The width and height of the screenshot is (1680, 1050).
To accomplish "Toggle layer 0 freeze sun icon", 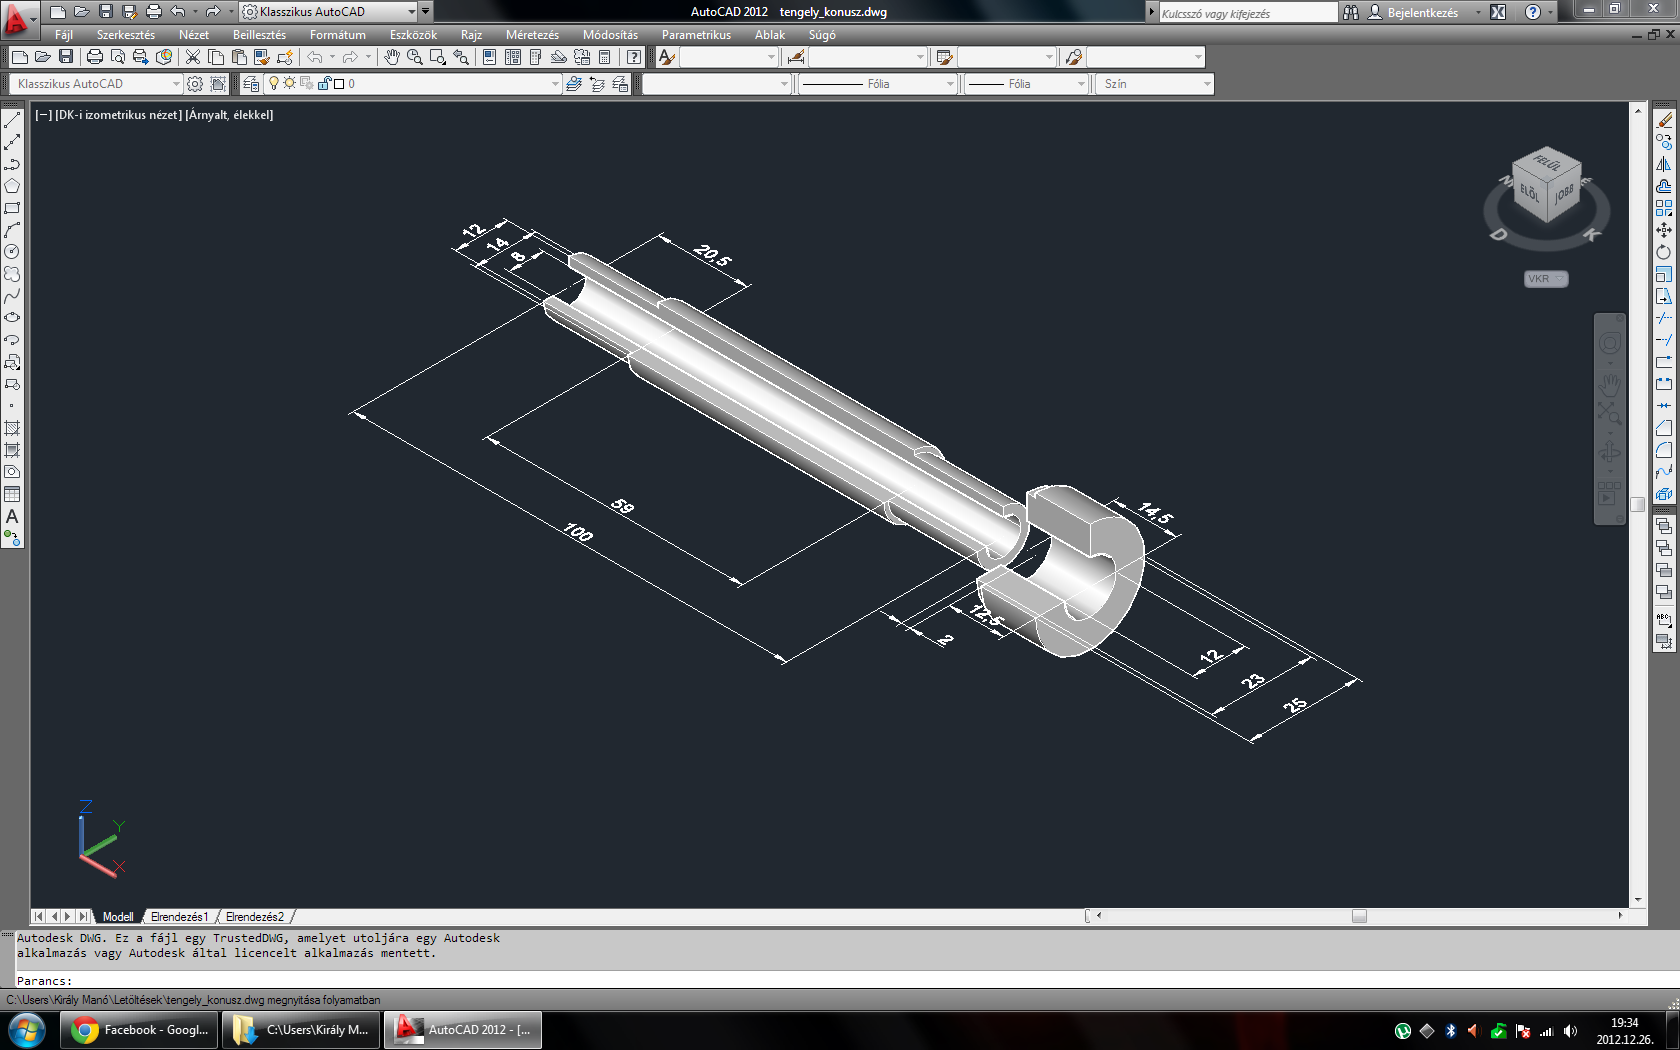I will tap(290, 84).
